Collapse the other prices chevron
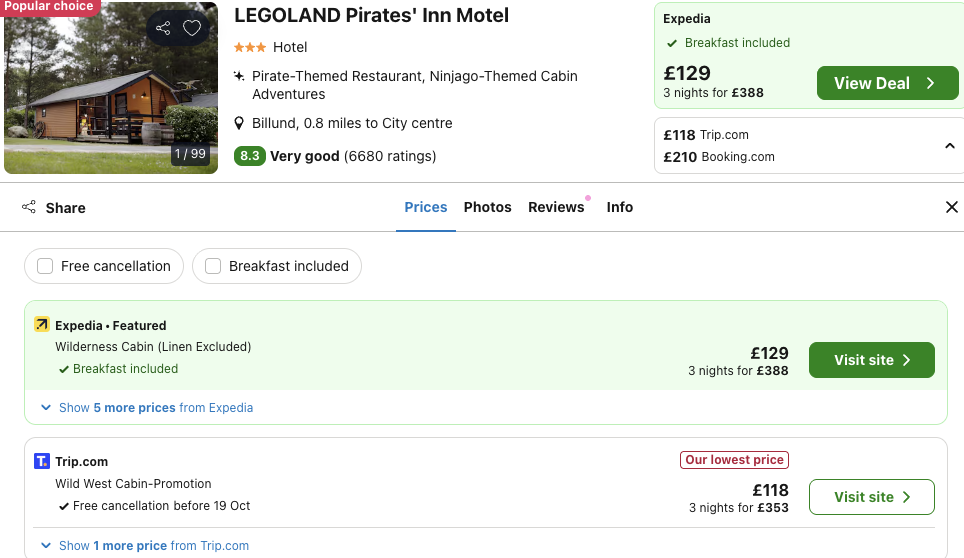Image resolution: width=964 pixels, height=558 pixels. (x=949, y=146)
